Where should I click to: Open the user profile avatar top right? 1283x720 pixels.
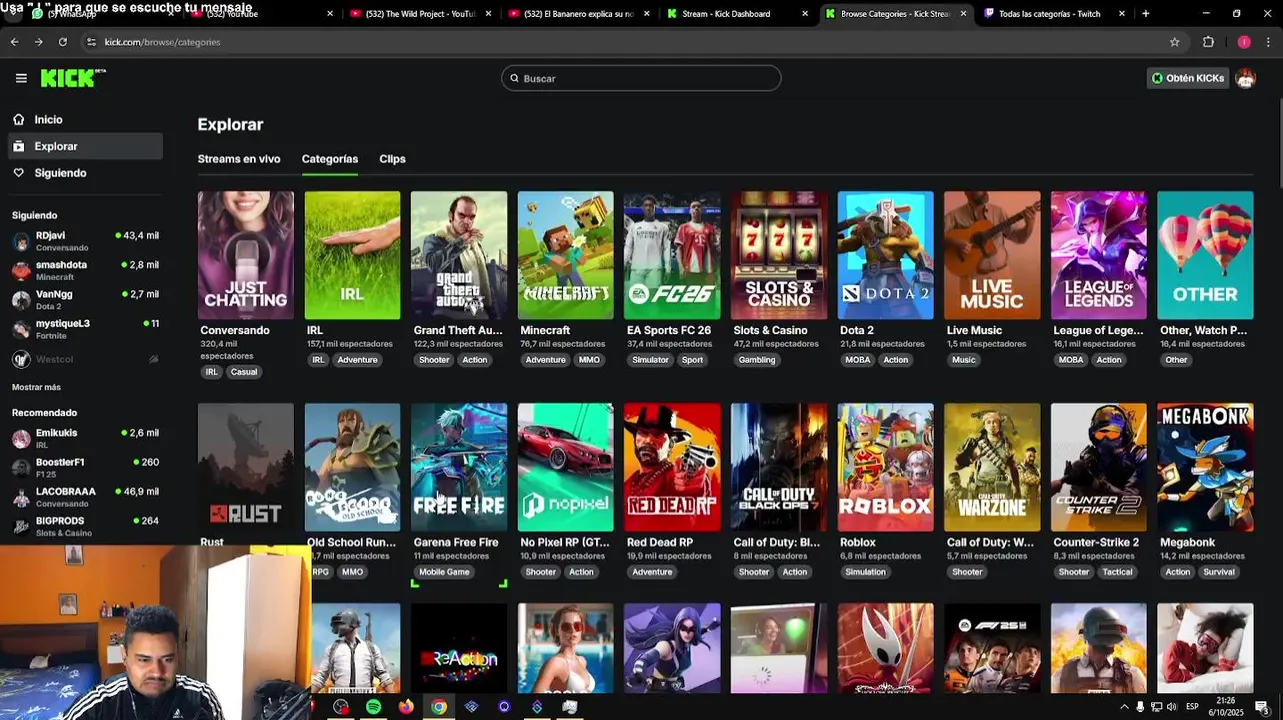point(1245,78)
